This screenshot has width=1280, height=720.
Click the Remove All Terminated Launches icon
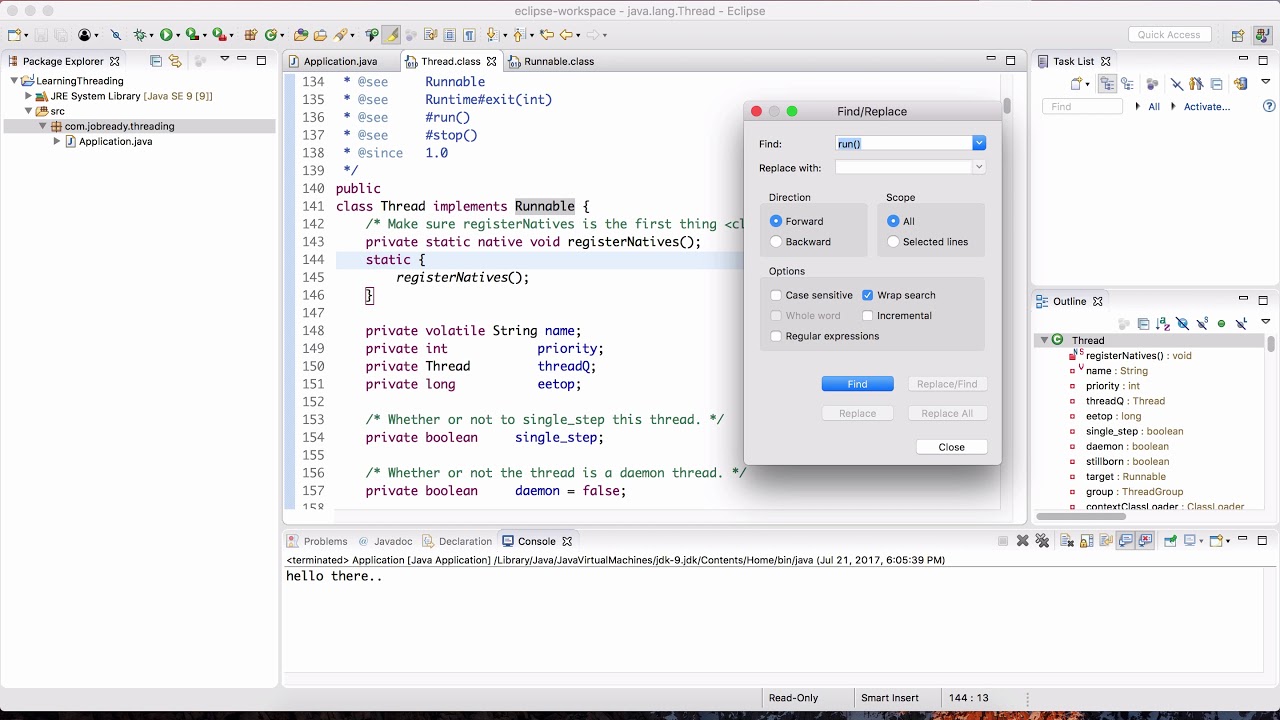tap(1042, 540)
